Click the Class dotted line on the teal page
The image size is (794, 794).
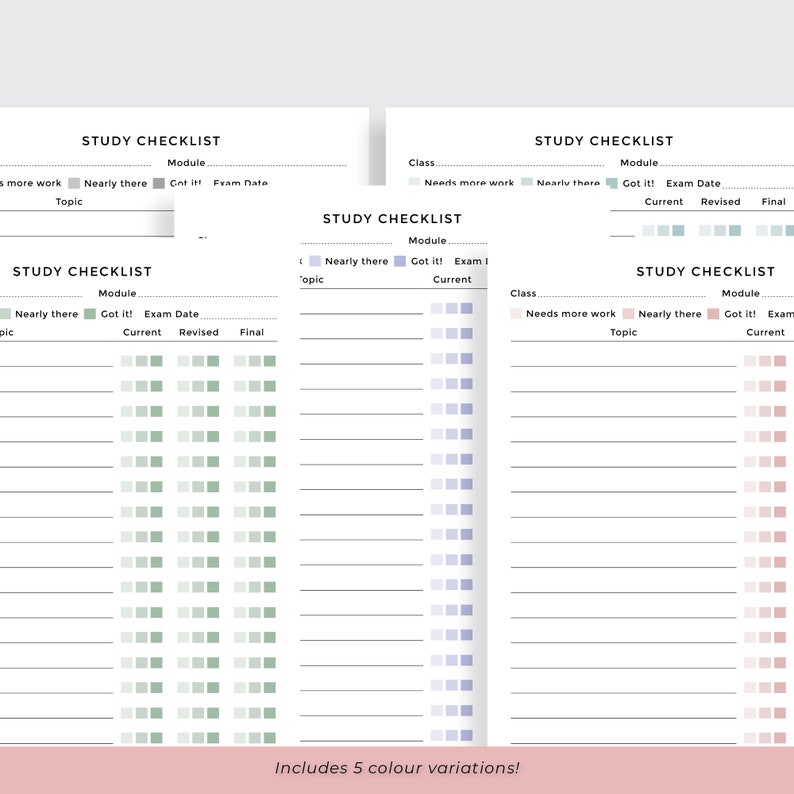click(x=520, y=165)
